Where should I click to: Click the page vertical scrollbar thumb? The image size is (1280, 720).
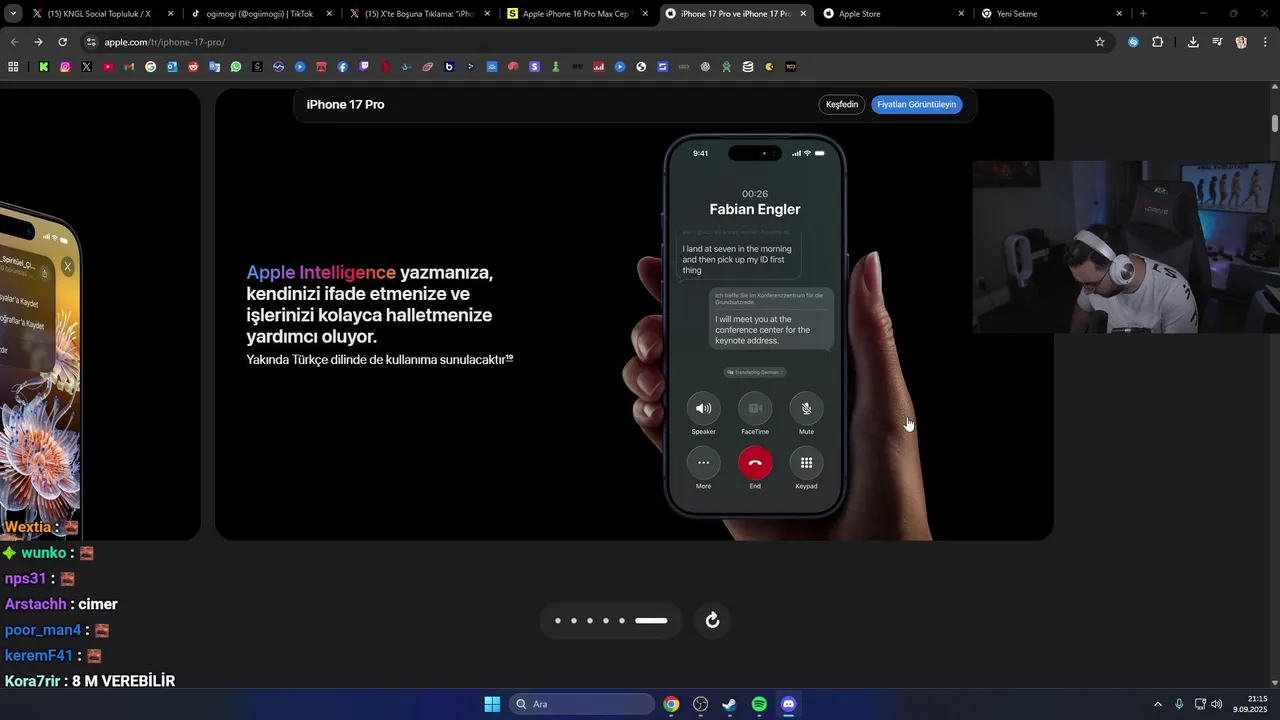[x=1275, y=123]
